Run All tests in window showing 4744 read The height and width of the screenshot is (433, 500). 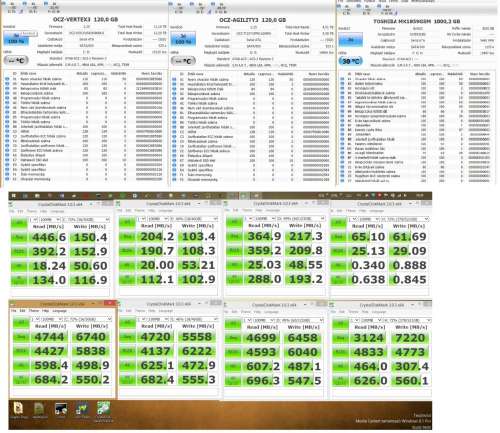click(21, 322)
